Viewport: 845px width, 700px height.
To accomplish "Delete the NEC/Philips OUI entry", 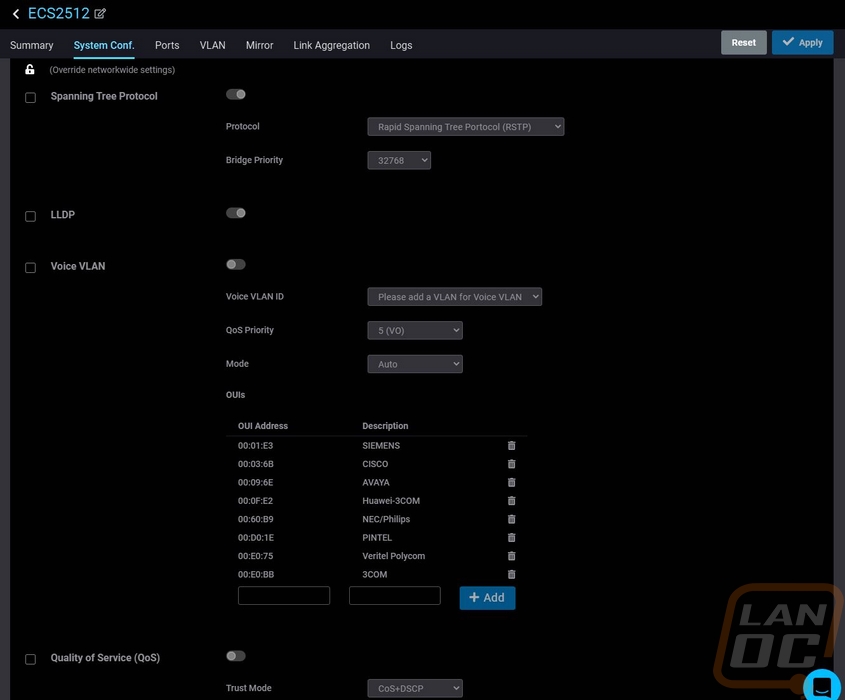I will tap(511, 519).
